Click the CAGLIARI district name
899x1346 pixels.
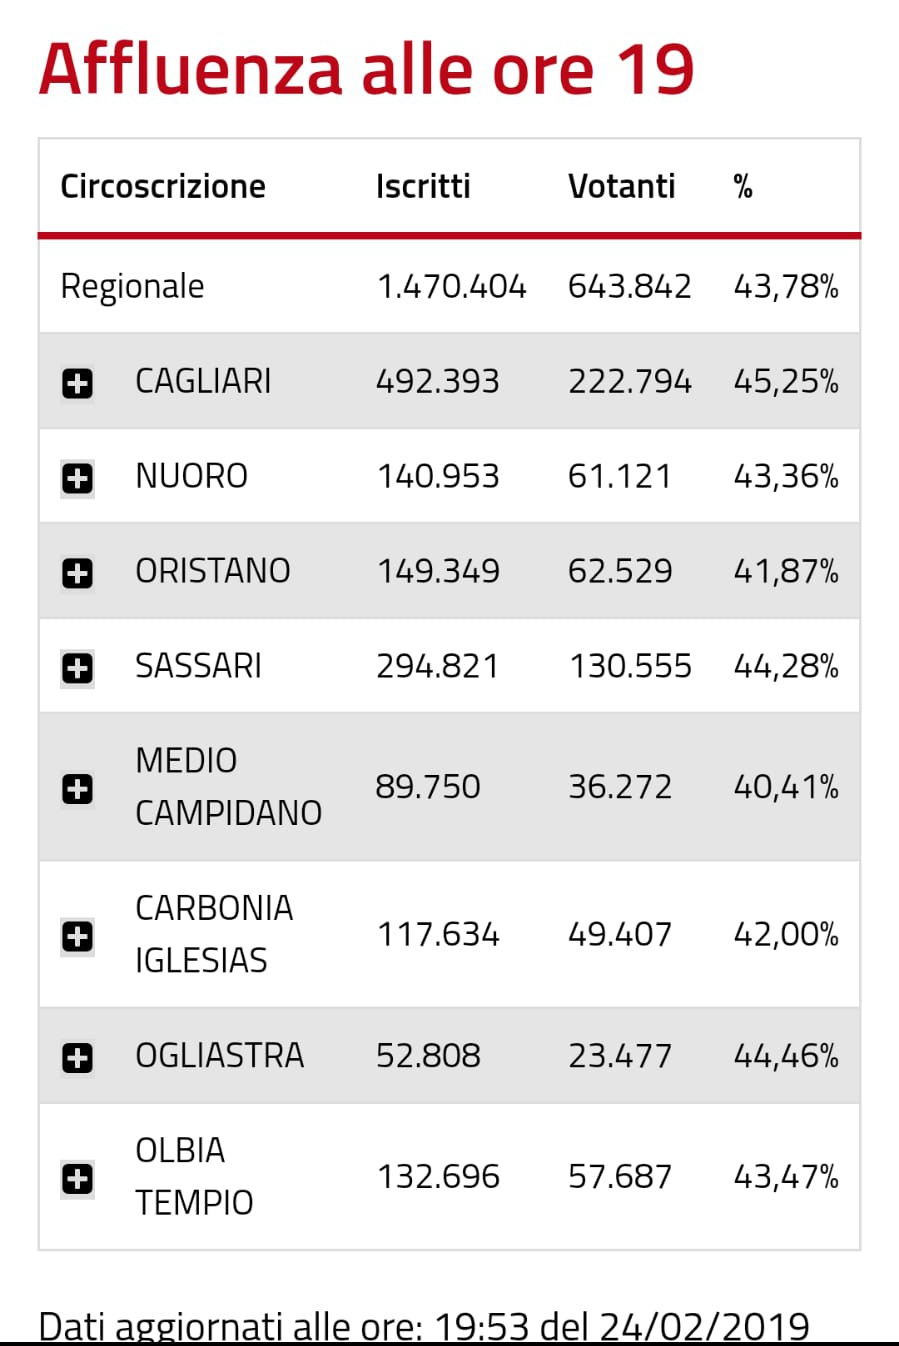coord(203,381)
